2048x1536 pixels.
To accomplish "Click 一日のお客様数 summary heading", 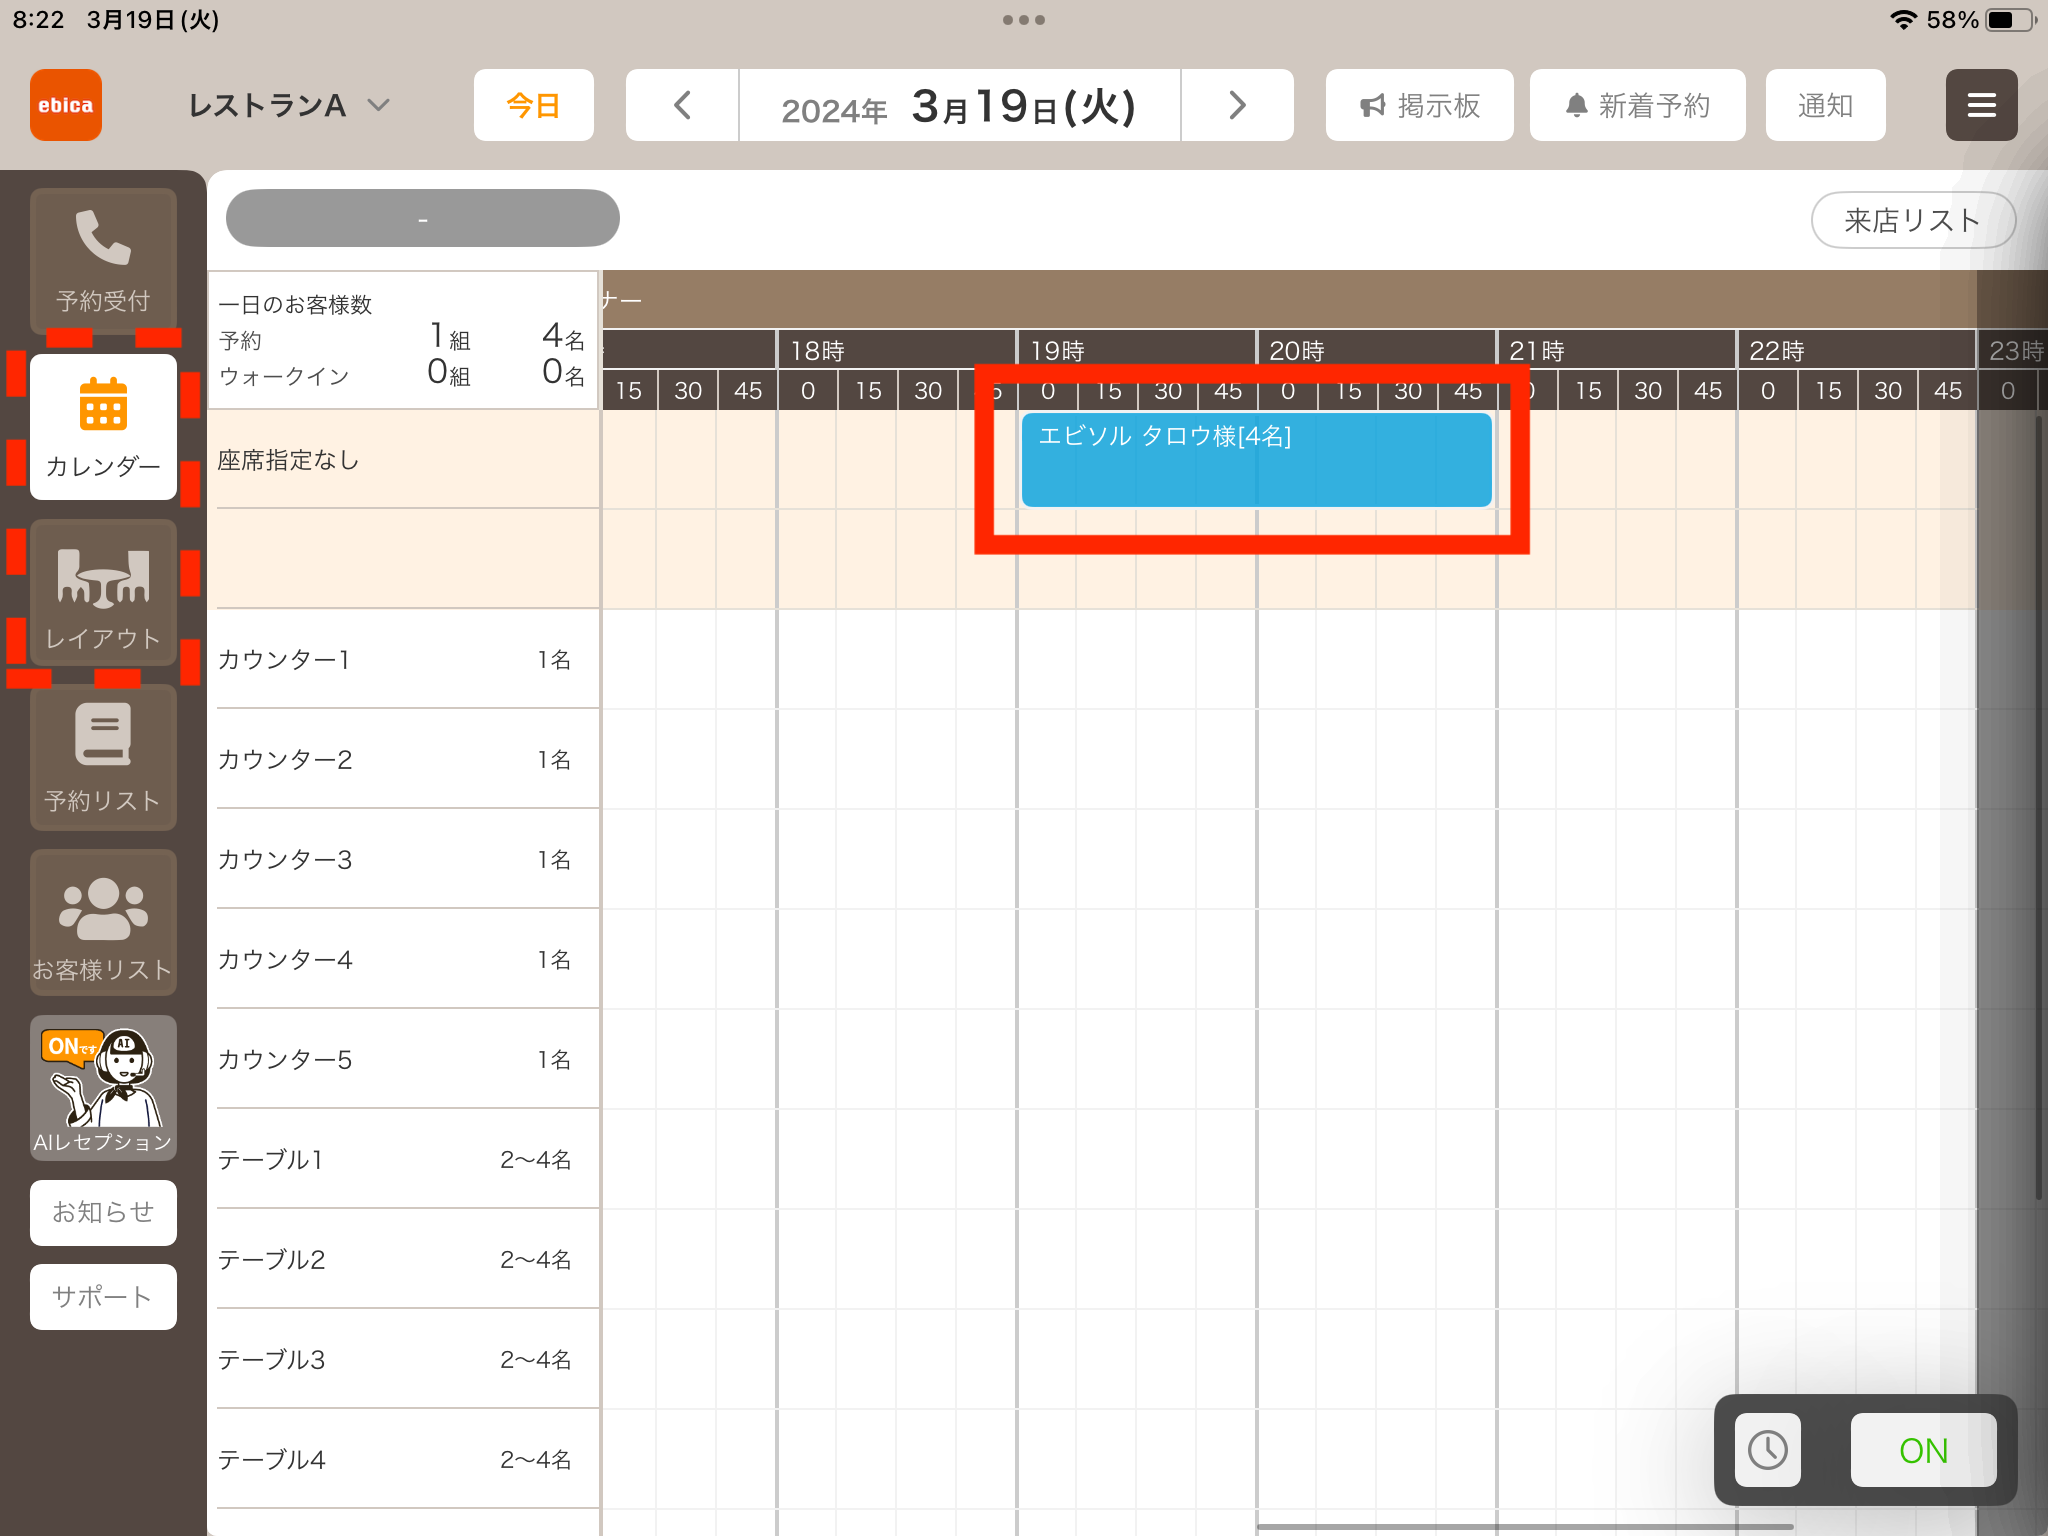I will tap(295, 304).
